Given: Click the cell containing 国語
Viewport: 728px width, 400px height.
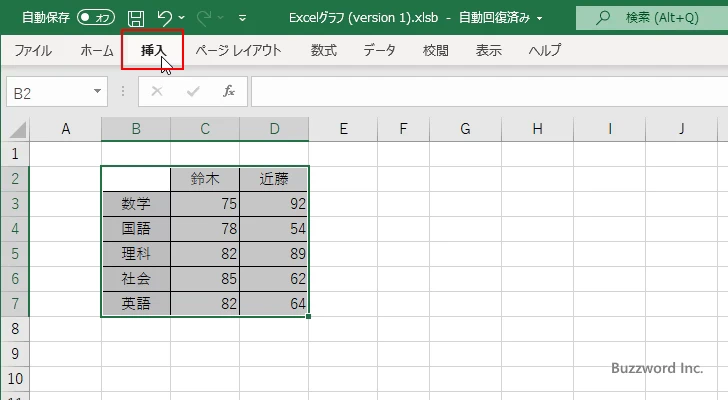Looking at the screenshot, I should pyautogui.click(x=136, y=229).
